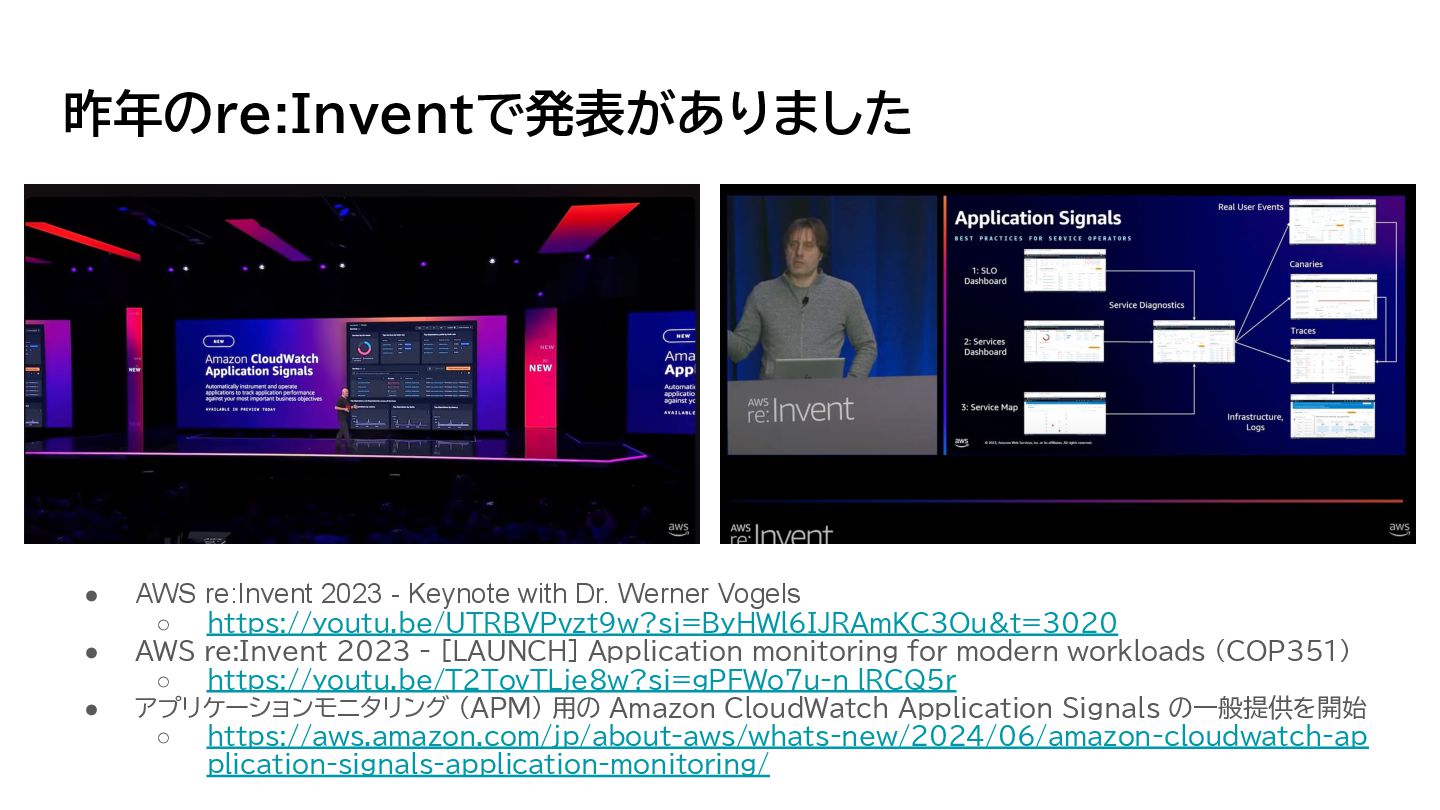Click the 'Traces' label

(x=1303, y=330)
